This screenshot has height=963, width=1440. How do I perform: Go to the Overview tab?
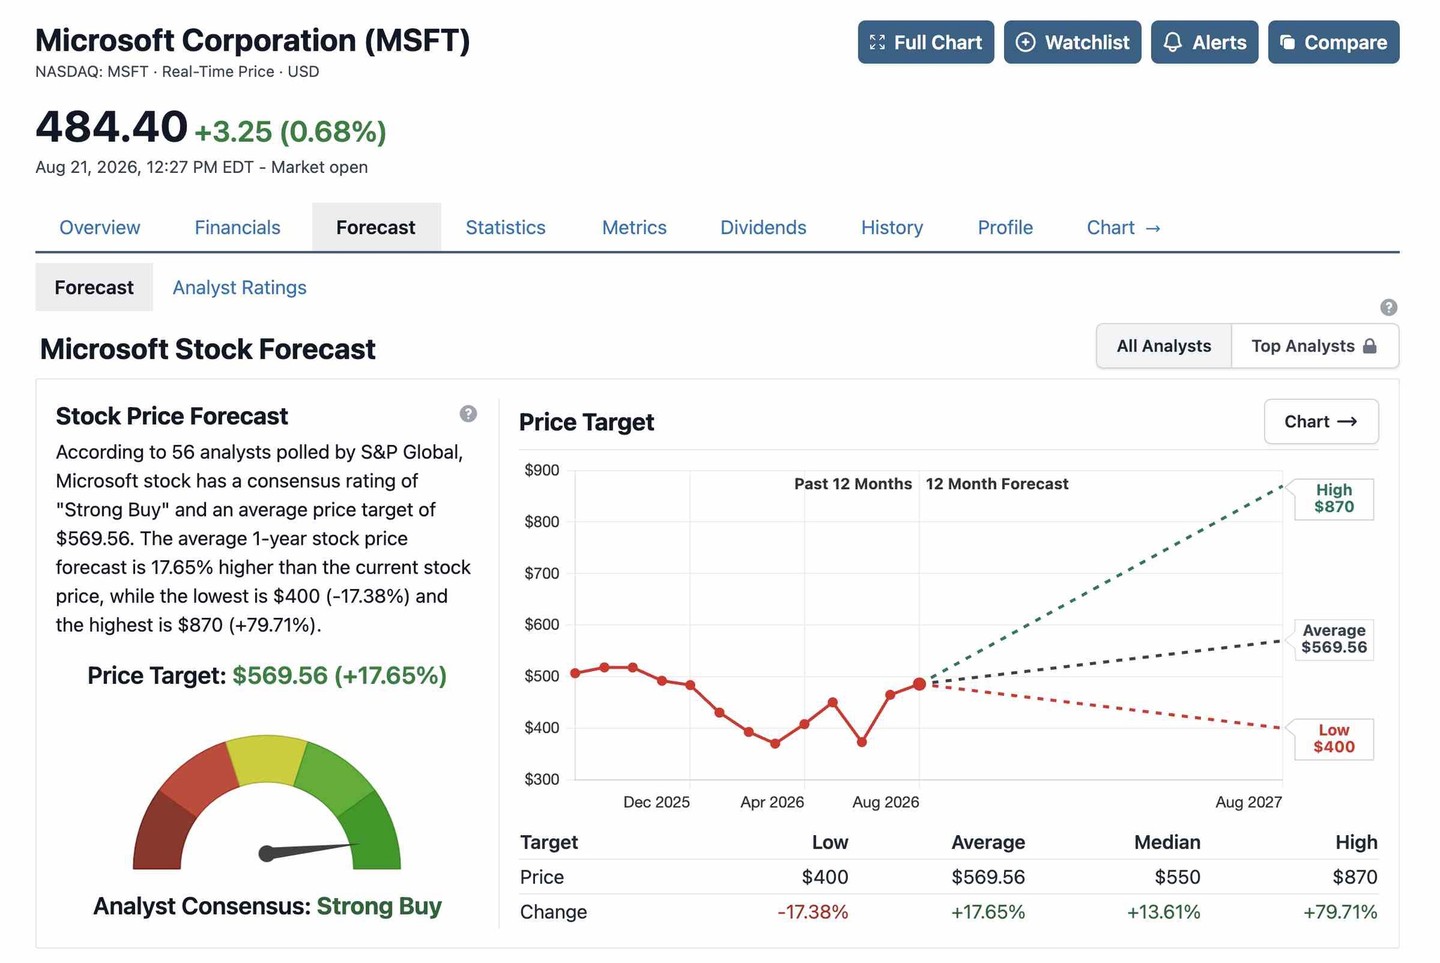tap(100, 228)
